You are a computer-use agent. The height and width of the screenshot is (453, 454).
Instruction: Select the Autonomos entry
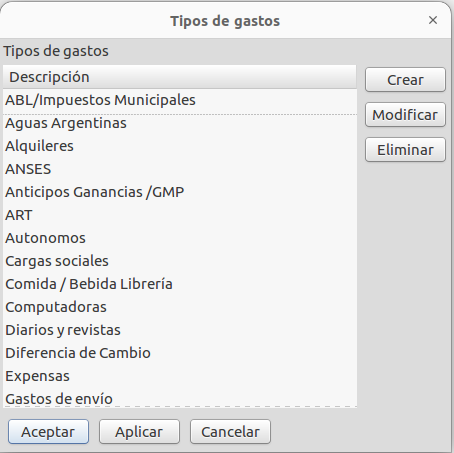point(180,238)
